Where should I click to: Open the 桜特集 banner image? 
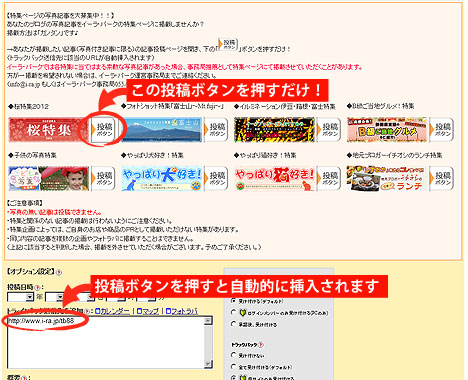pos(49,130)
